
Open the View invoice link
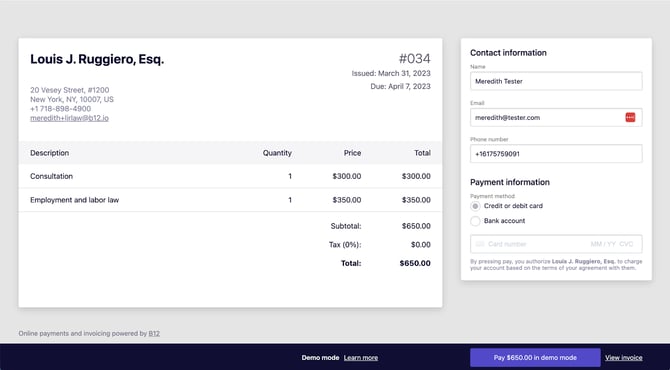pos(623,358)
